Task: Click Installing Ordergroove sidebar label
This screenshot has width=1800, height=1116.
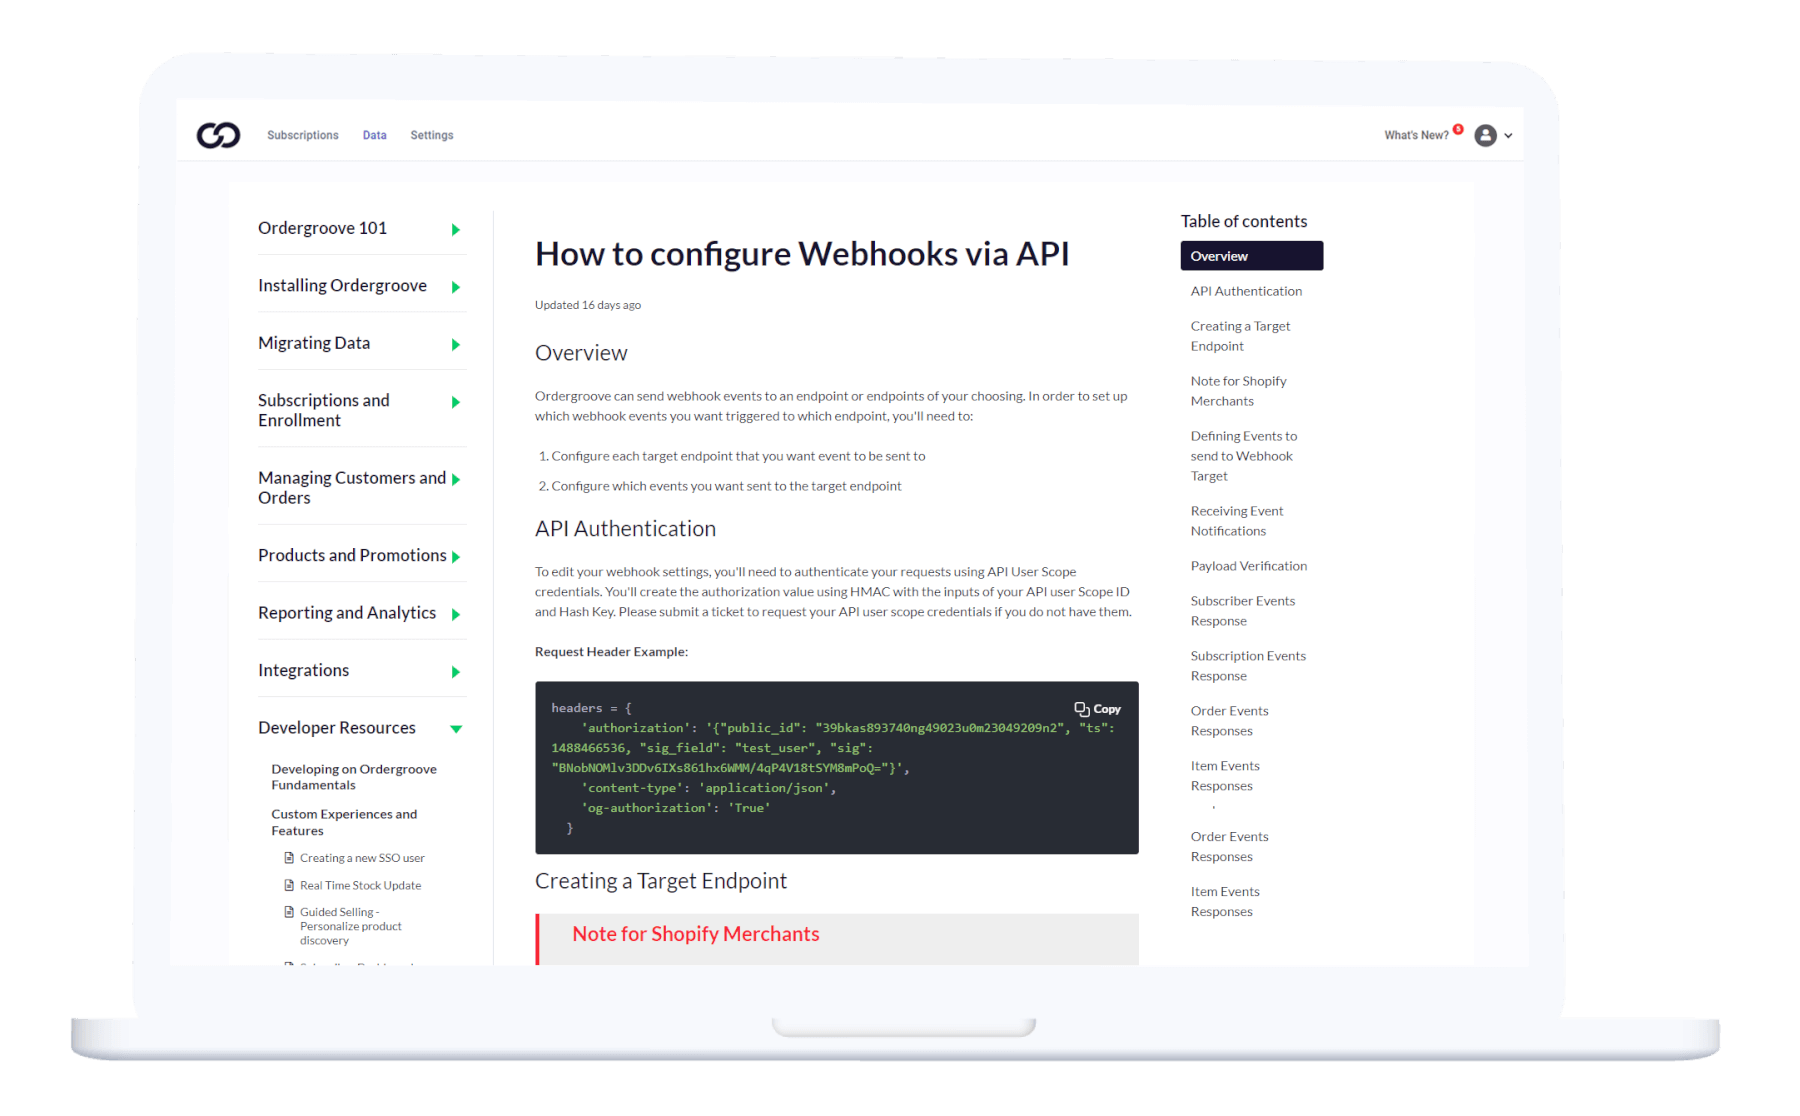Action: tap(342, 286)
